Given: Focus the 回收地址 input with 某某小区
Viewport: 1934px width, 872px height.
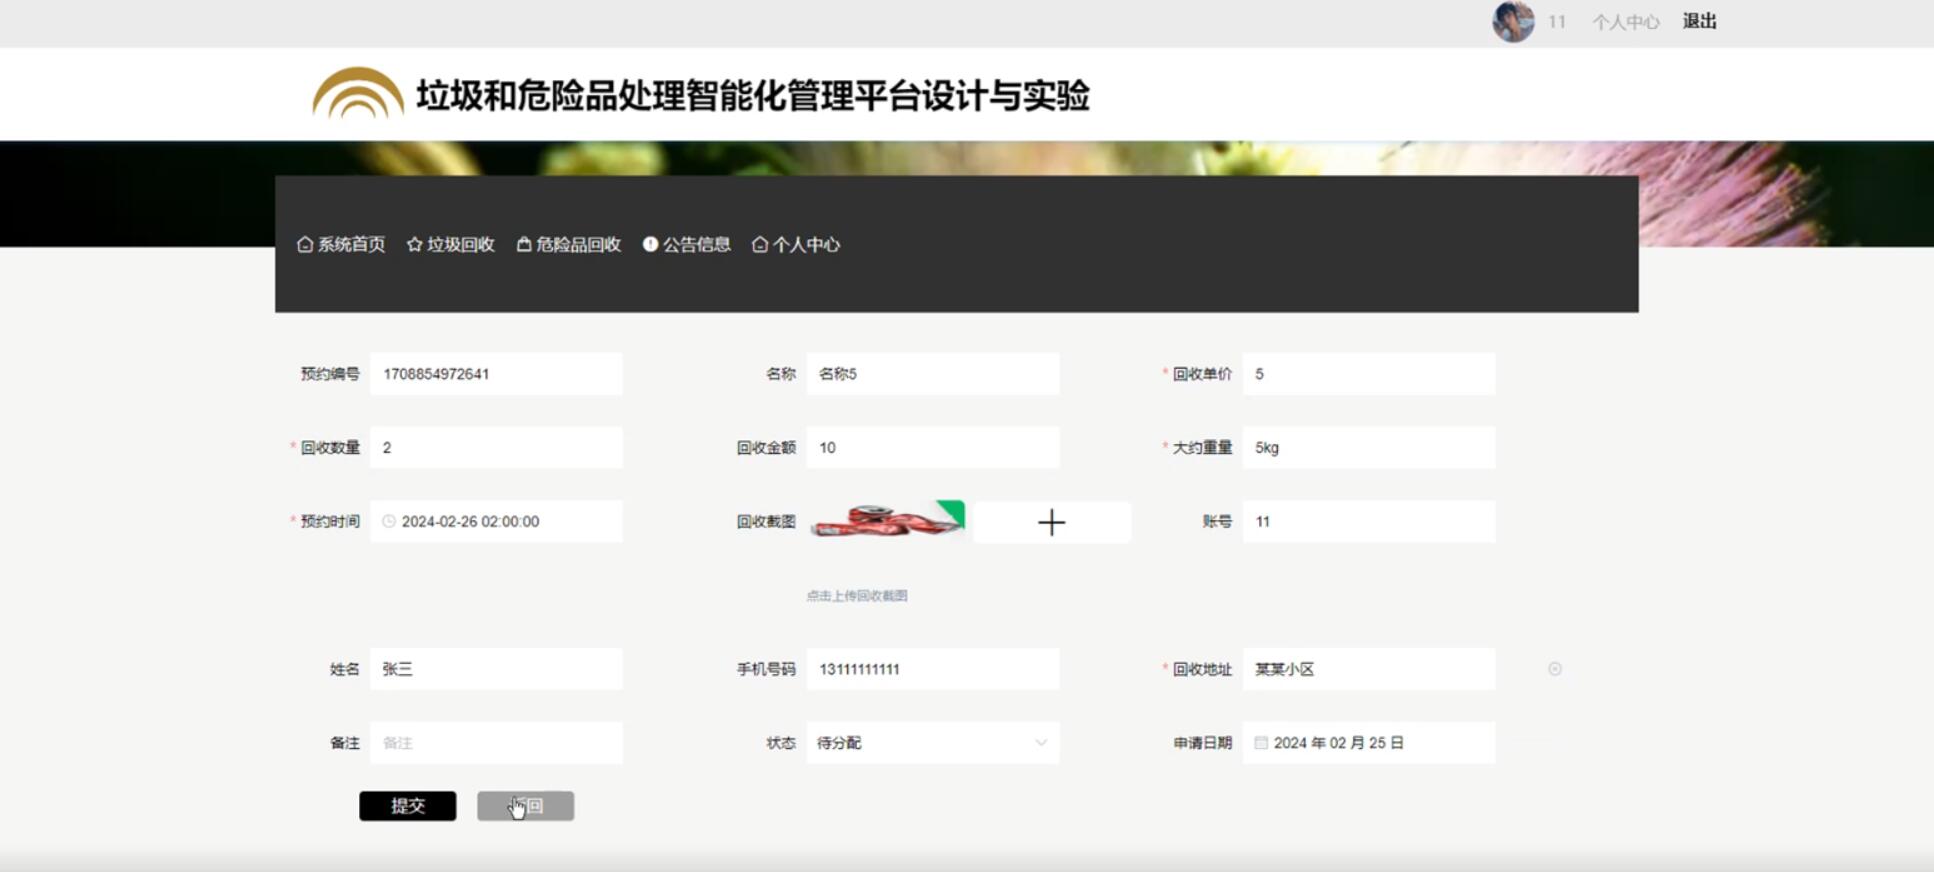Looking at the screenshot, I should [x=1369, y=669].
